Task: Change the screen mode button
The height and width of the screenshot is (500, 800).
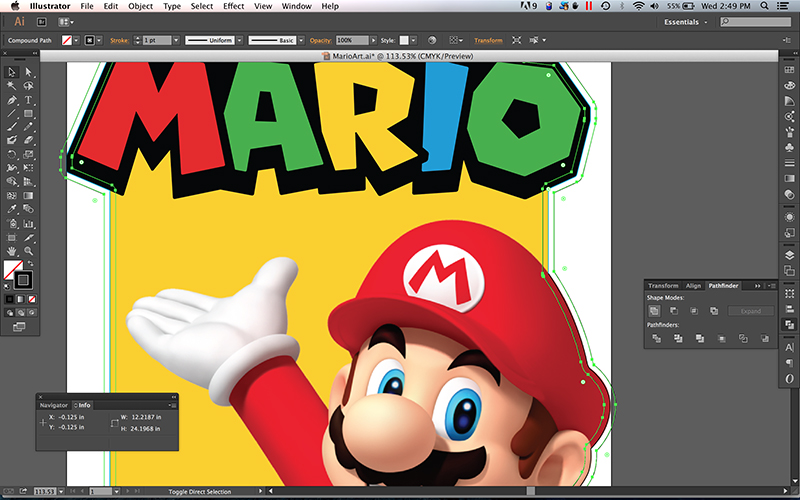Action: [x=19, y=327]
